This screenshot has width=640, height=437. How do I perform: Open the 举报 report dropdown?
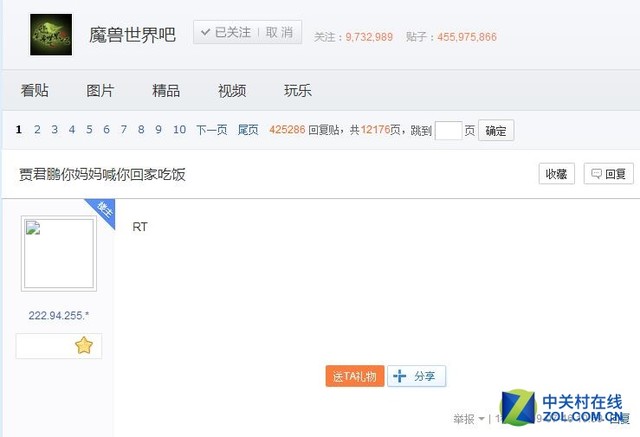[x=469, y=419]
